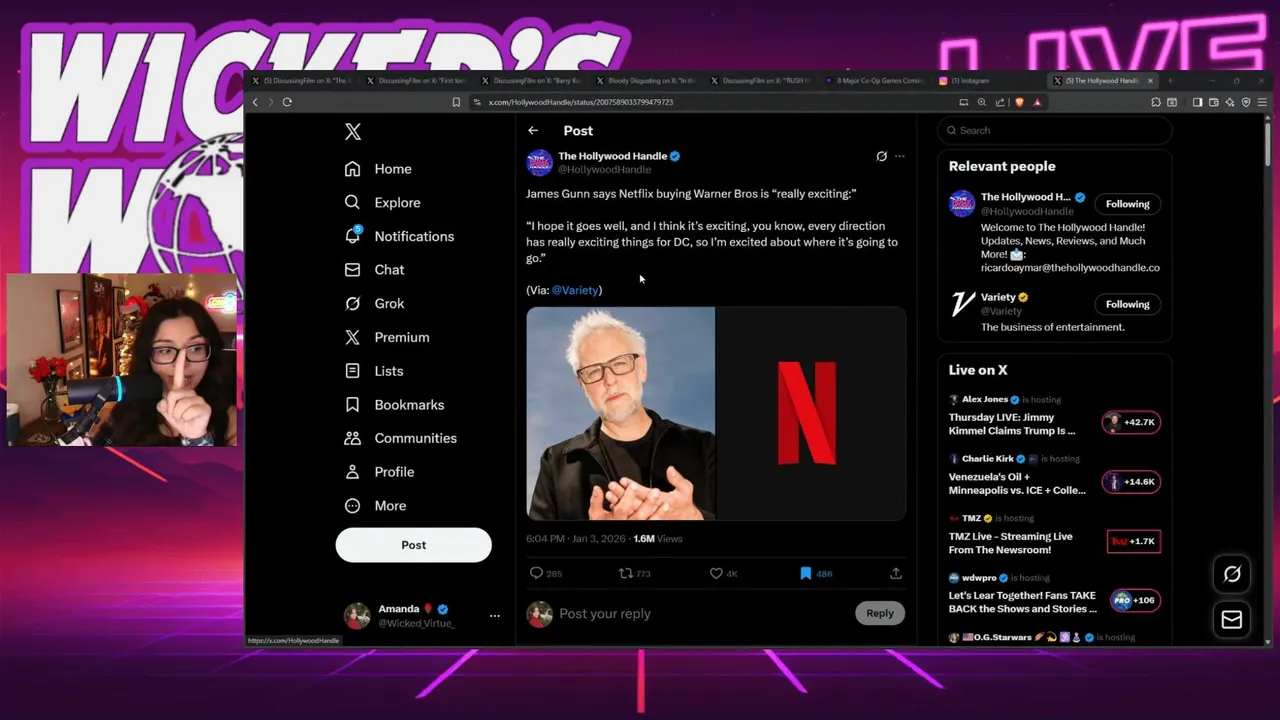Open the Netflix logo image

(x=811, y=414)
